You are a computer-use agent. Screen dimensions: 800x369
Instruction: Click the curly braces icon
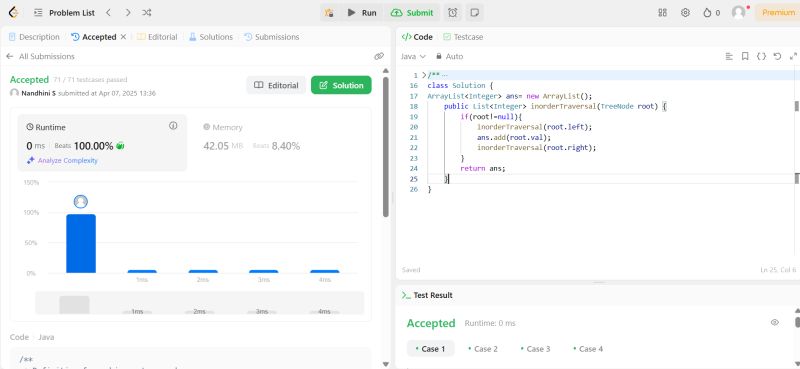(761, 56)
